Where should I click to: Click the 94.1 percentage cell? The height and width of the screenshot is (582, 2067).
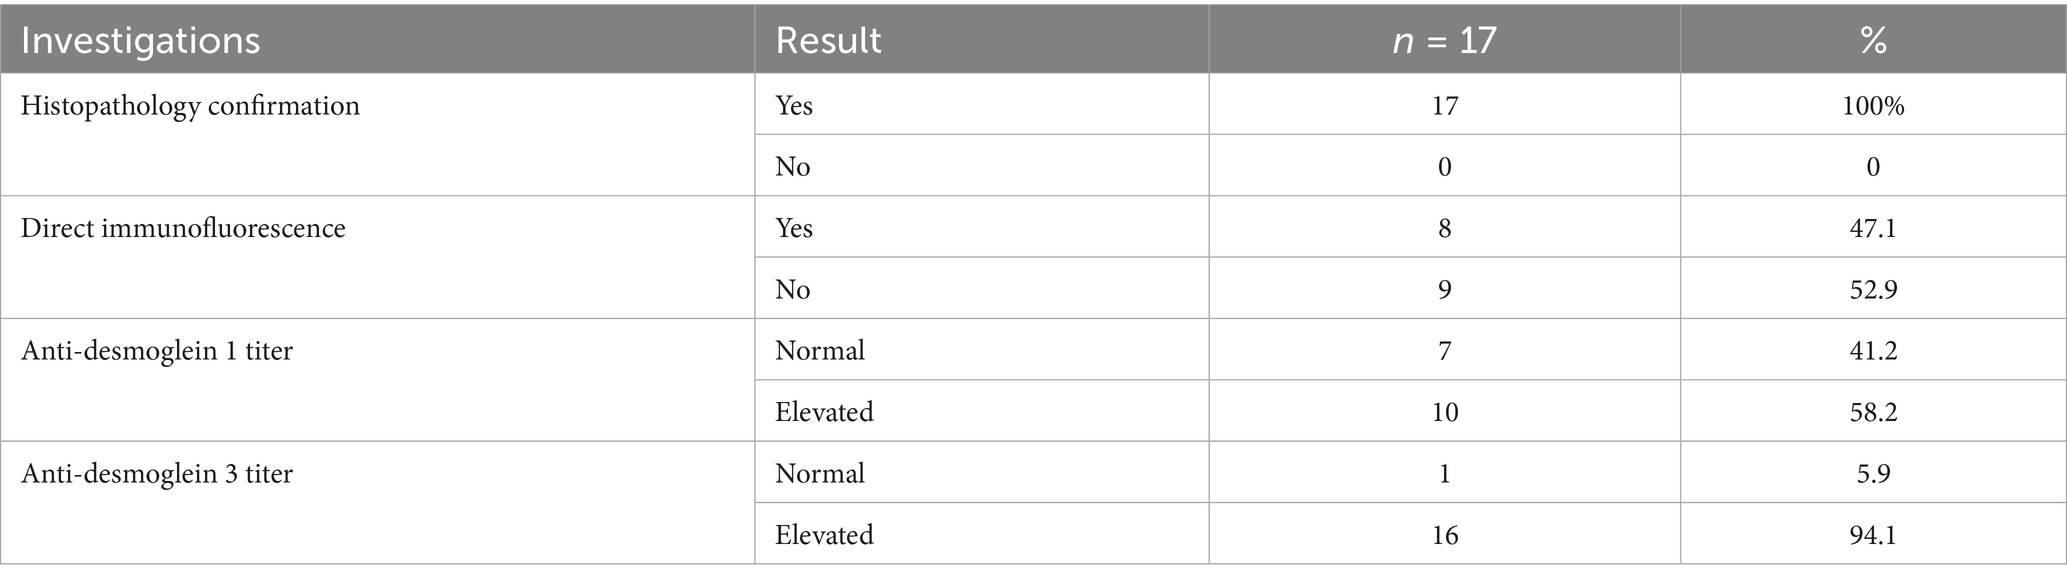tap(1873, 535)
